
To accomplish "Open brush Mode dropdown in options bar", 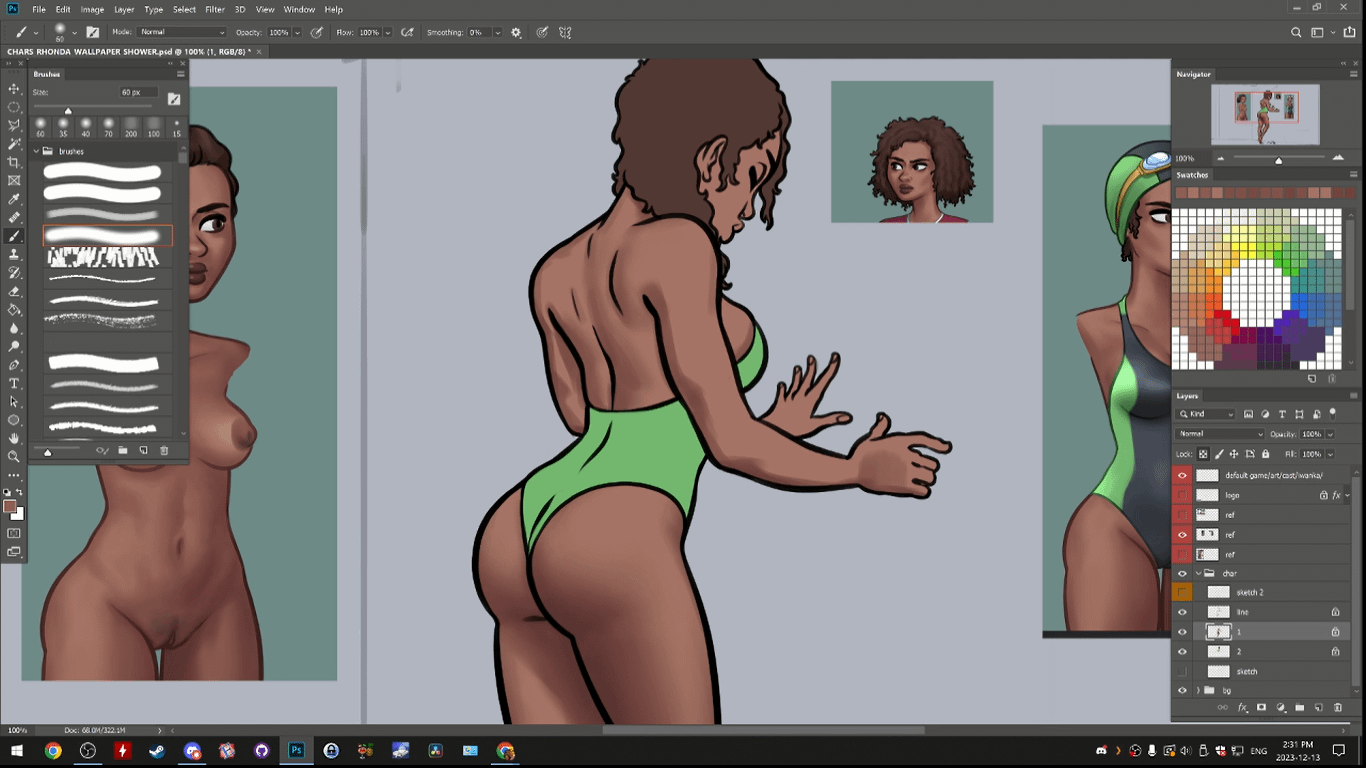I will coord(182,33).
